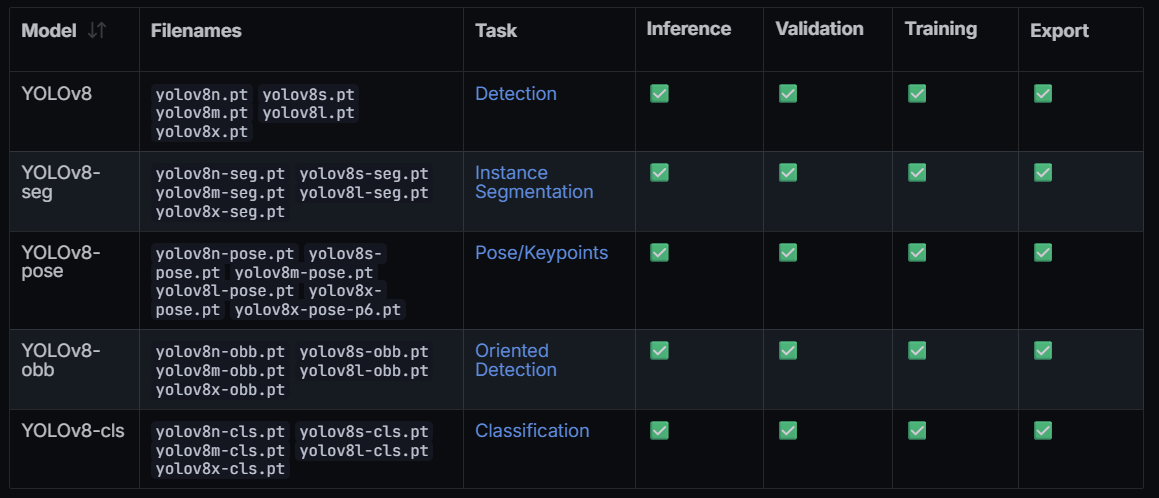Click the yolov8x-cls.pt filename

[x=220, y=469]
